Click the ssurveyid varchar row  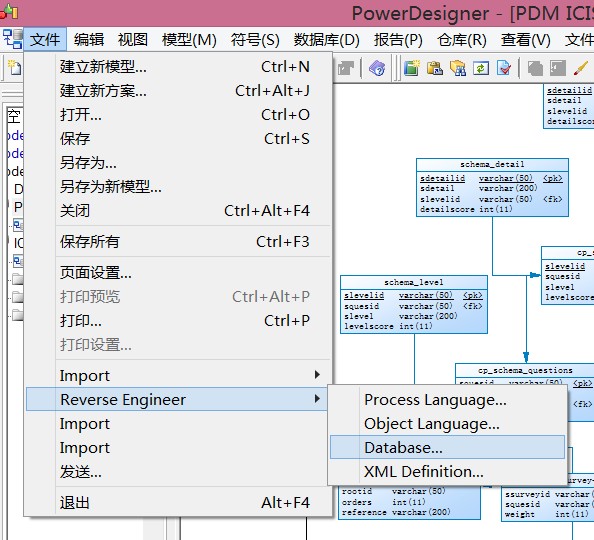[x=549, y=494]
